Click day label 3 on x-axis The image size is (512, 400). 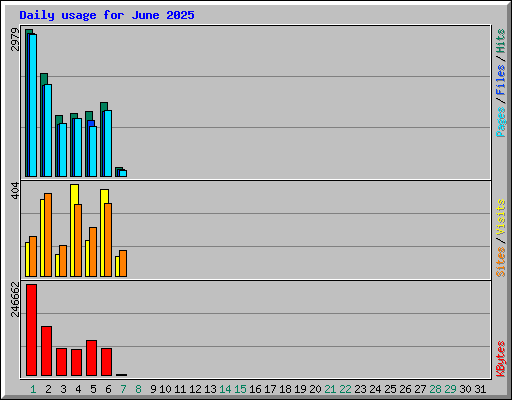click(63, 389)
